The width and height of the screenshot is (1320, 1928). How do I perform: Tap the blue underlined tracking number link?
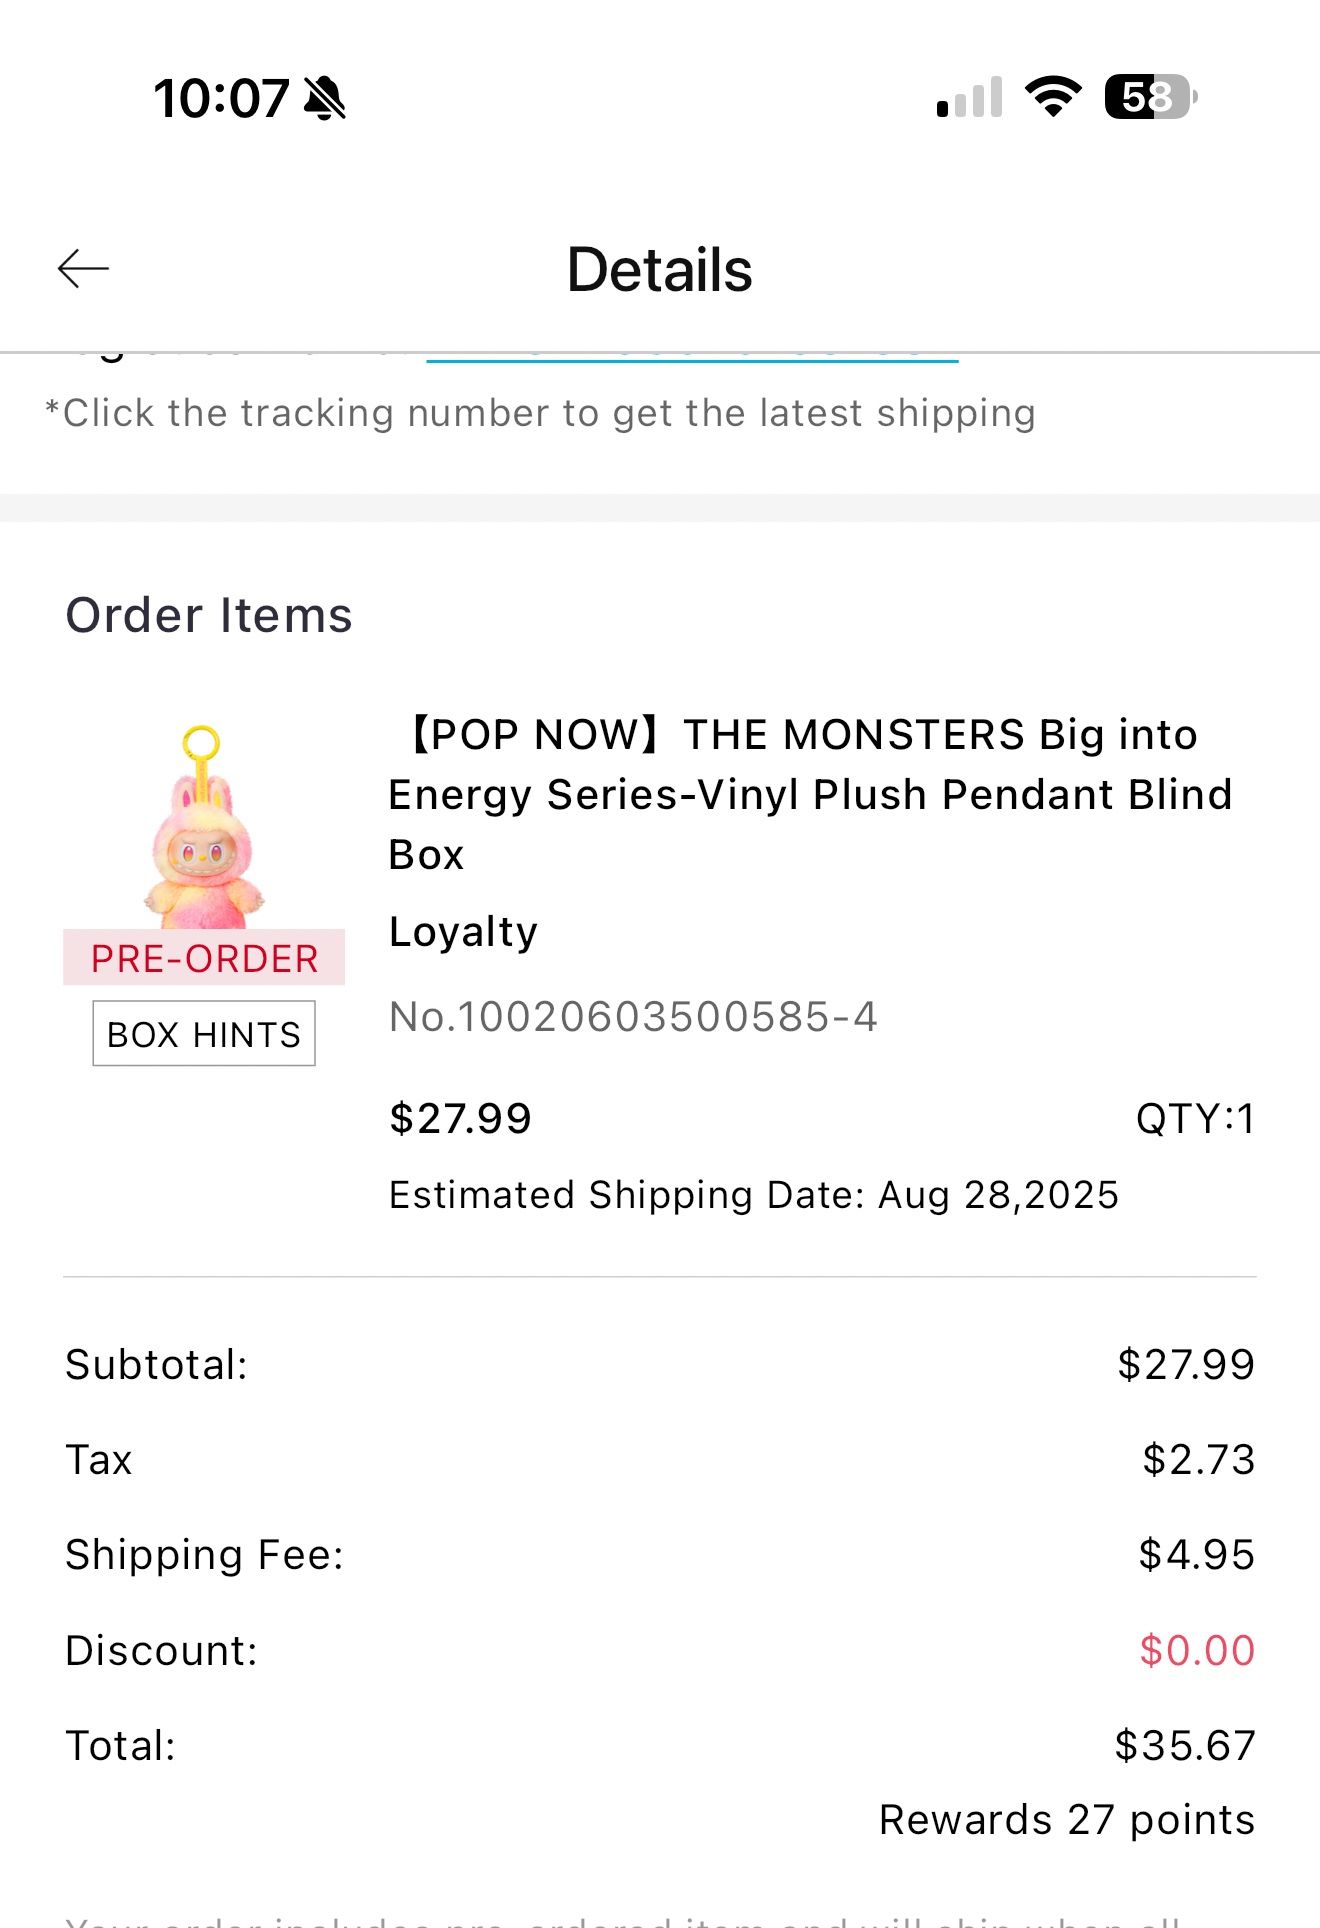tap(692, 356)
